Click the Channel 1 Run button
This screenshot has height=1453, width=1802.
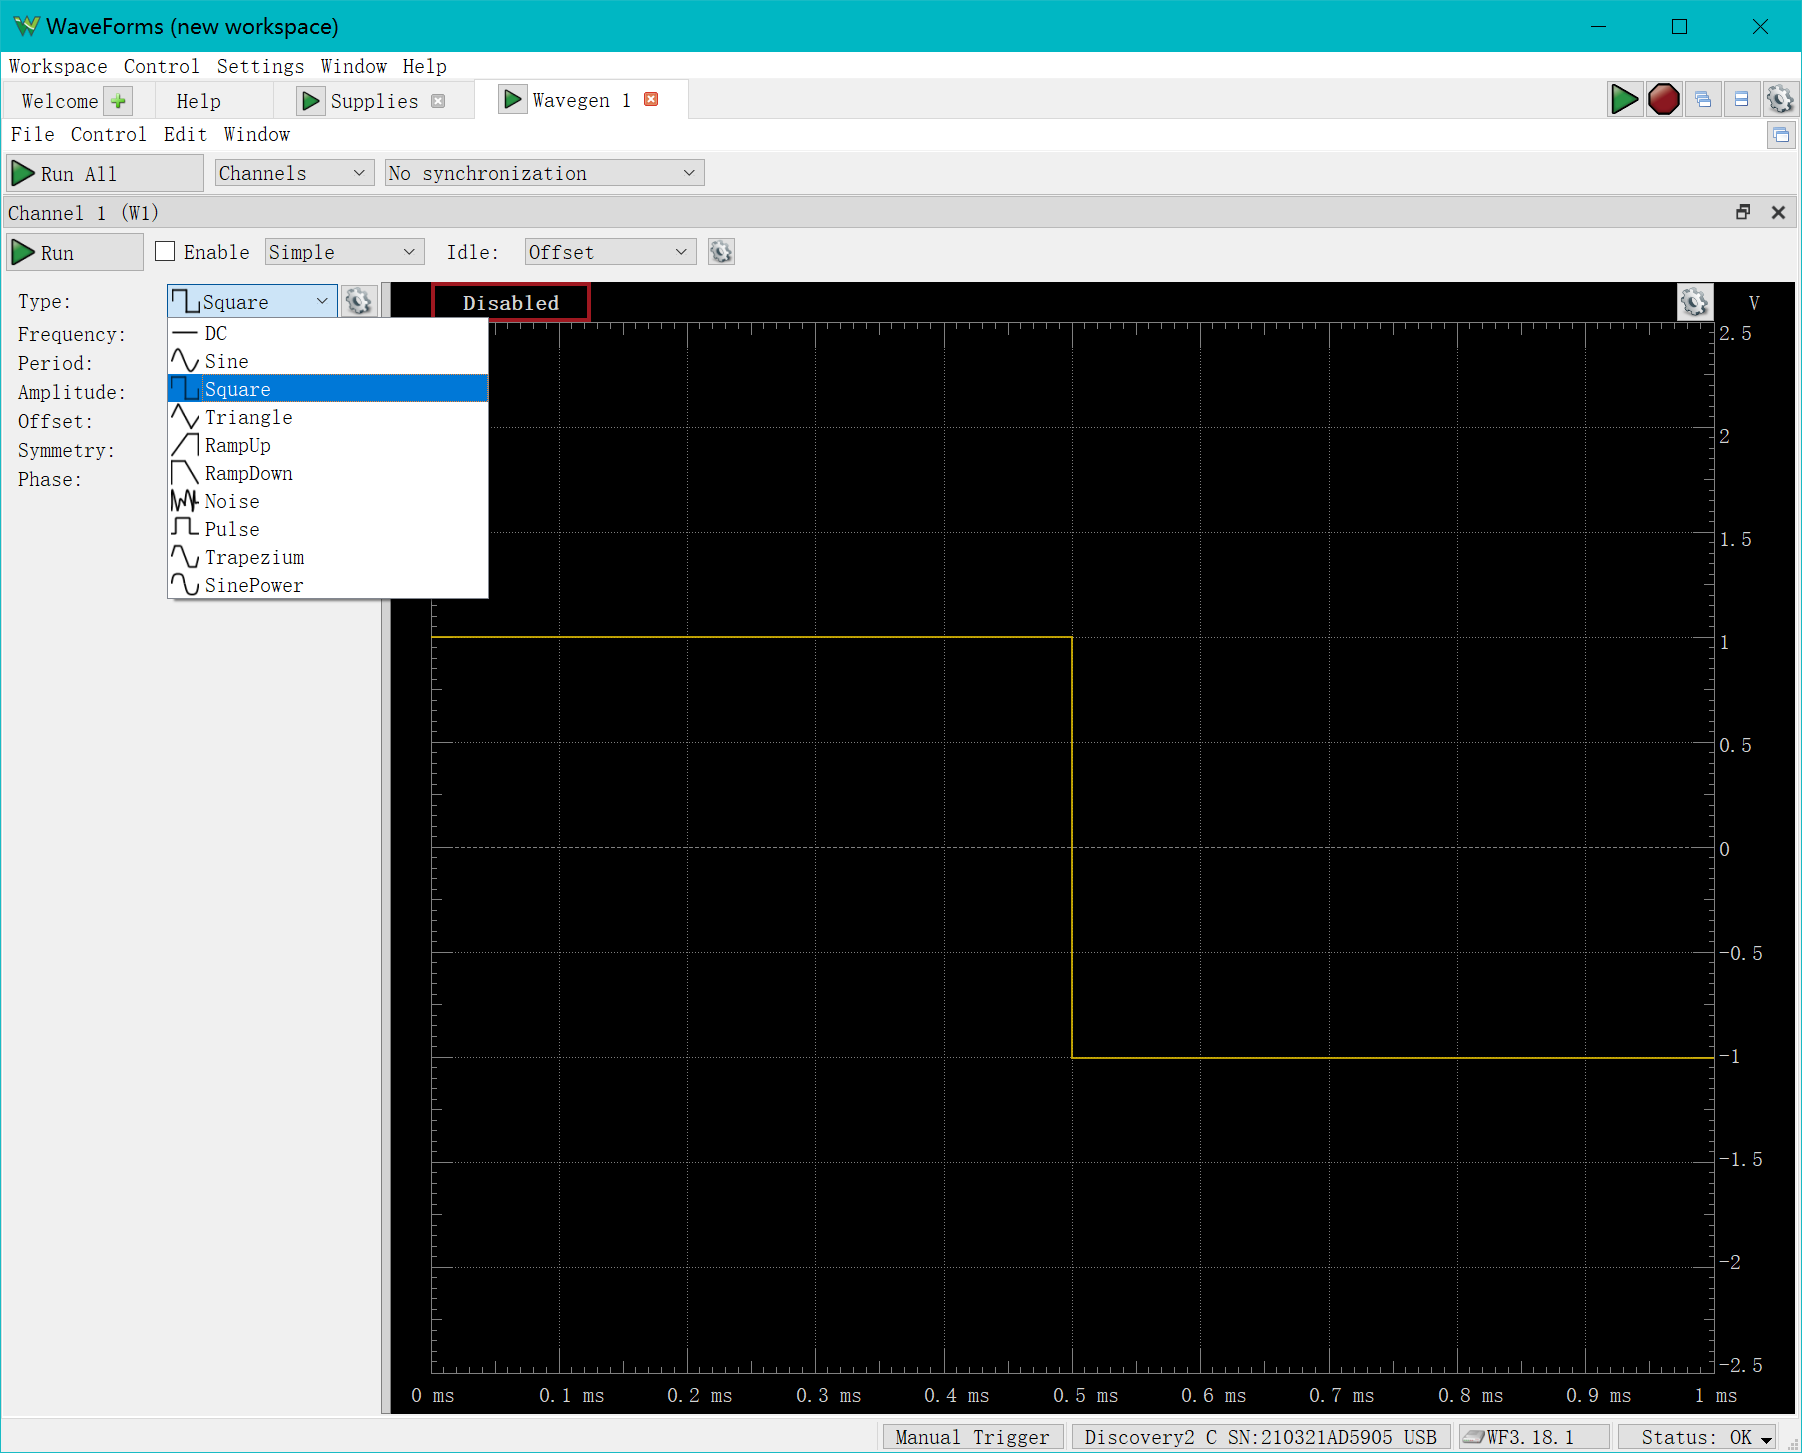pyautogui.click(x=75, y=252)
